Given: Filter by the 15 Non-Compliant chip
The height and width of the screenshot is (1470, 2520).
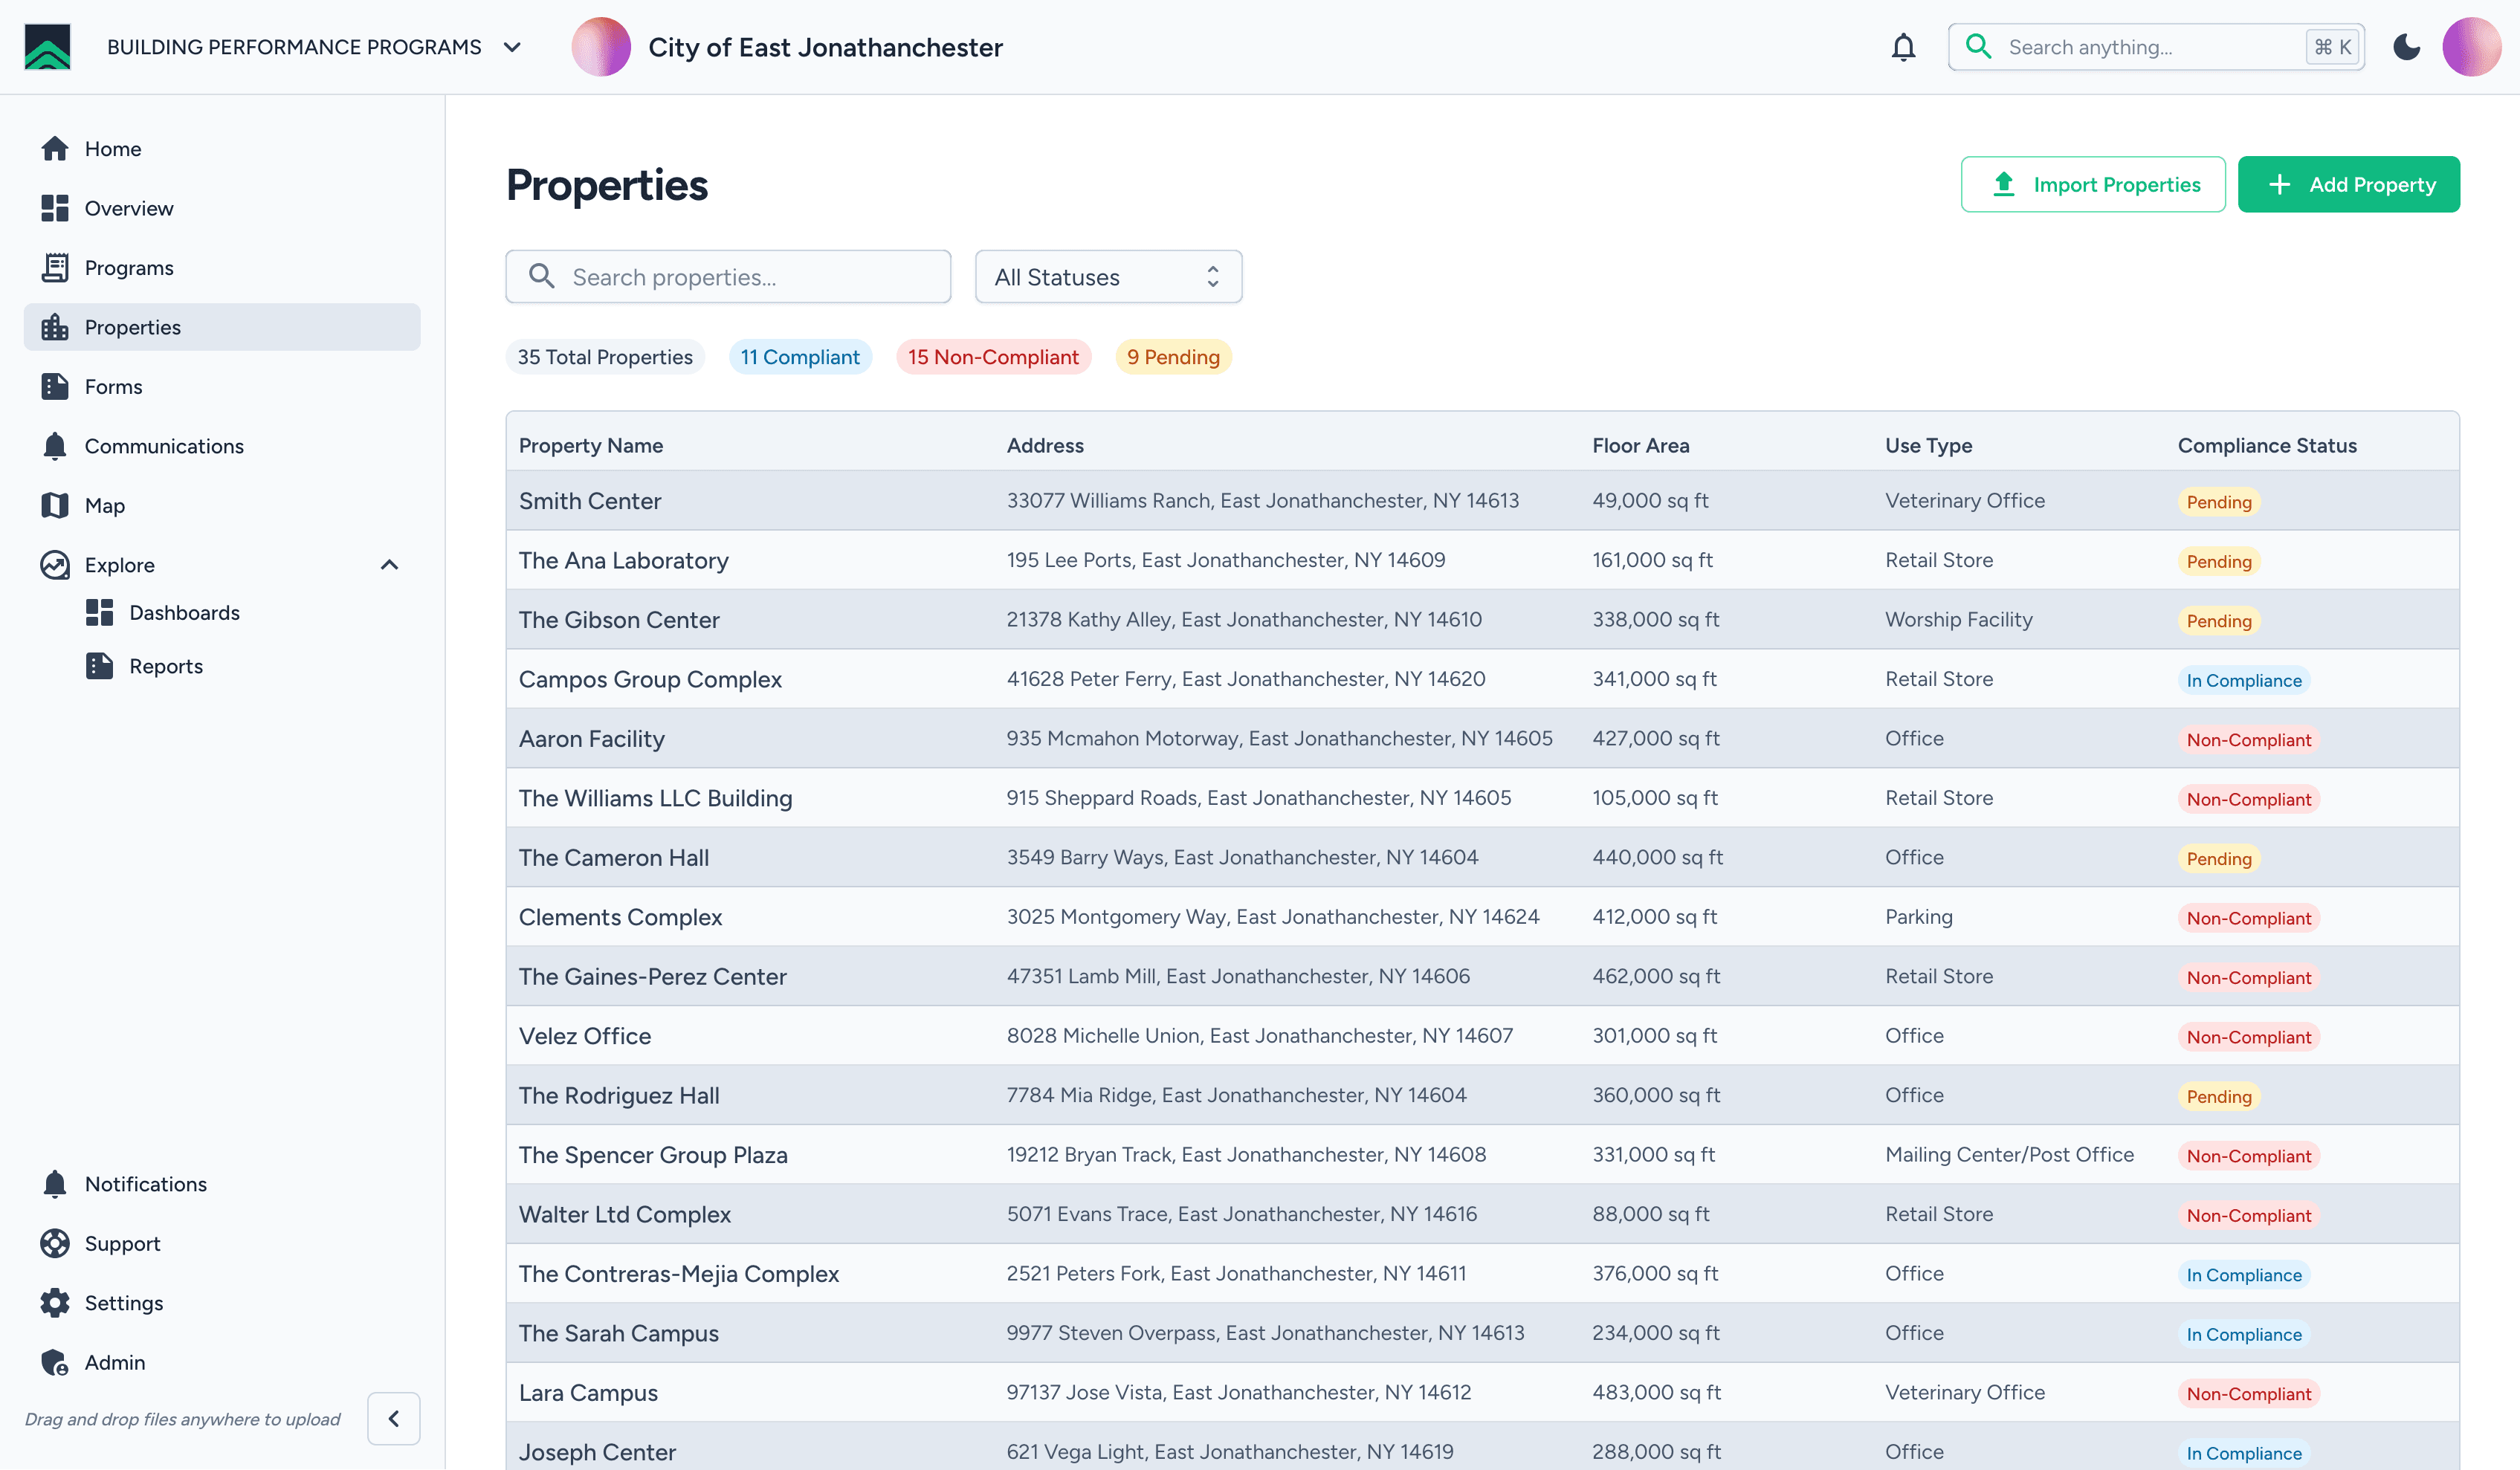Looking at the screenshot, I should [x=992, y=357].
